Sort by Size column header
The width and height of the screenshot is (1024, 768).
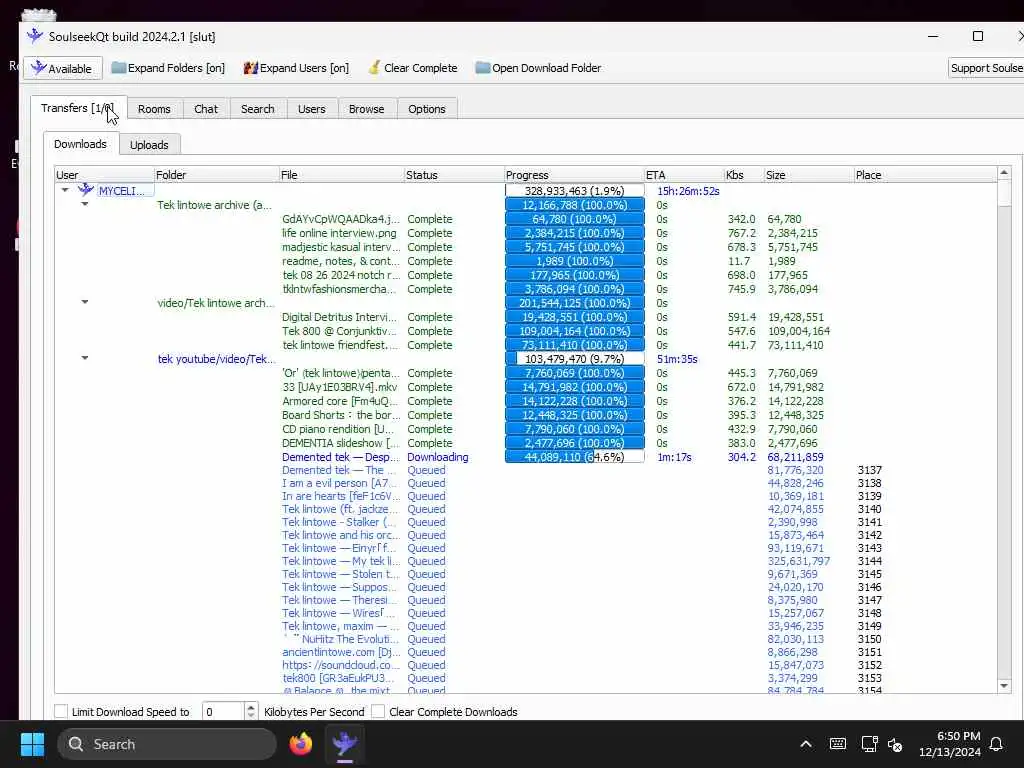click(x=808, y=175)
